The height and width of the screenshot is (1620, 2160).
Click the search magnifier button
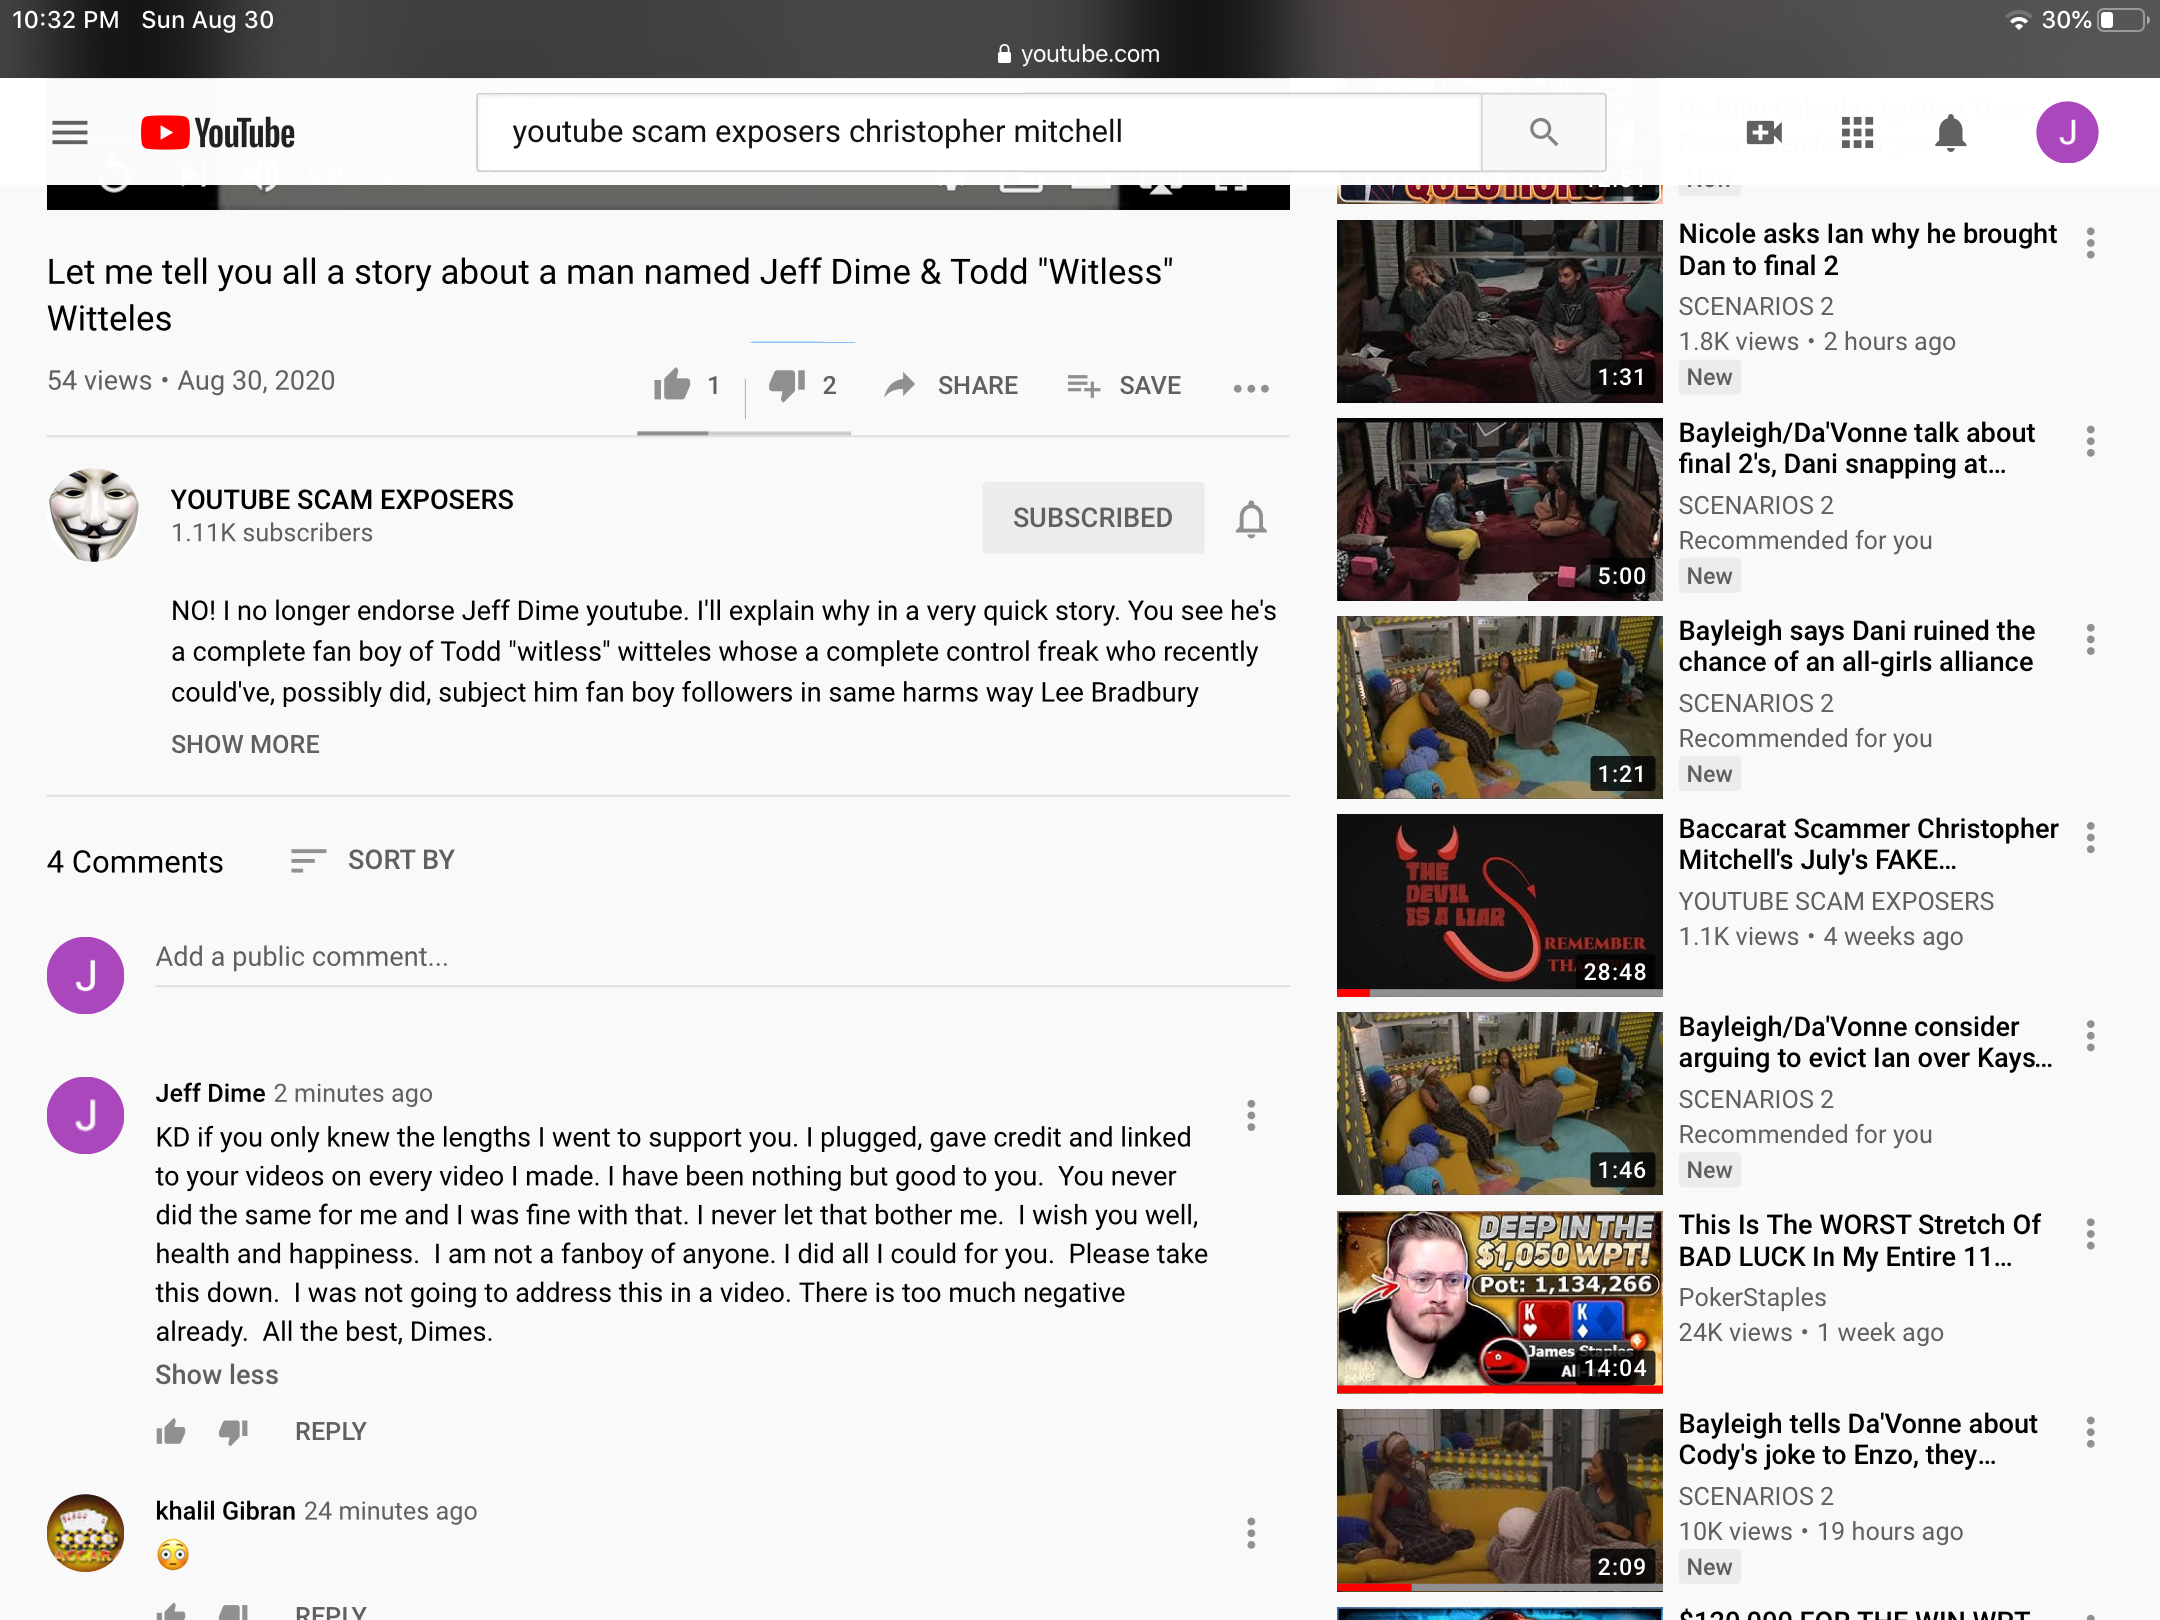pos(1543,132)
